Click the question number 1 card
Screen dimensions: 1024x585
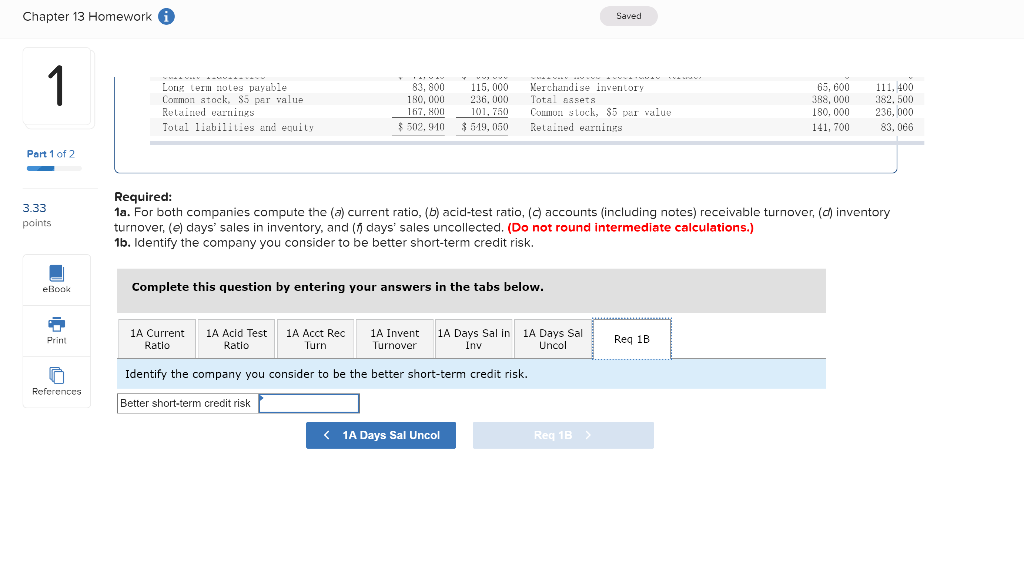point(58,86)
